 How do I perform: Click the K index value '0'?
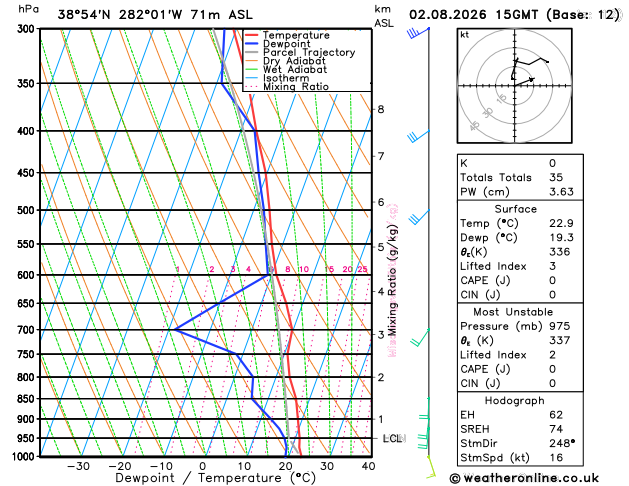click(553, 163)
